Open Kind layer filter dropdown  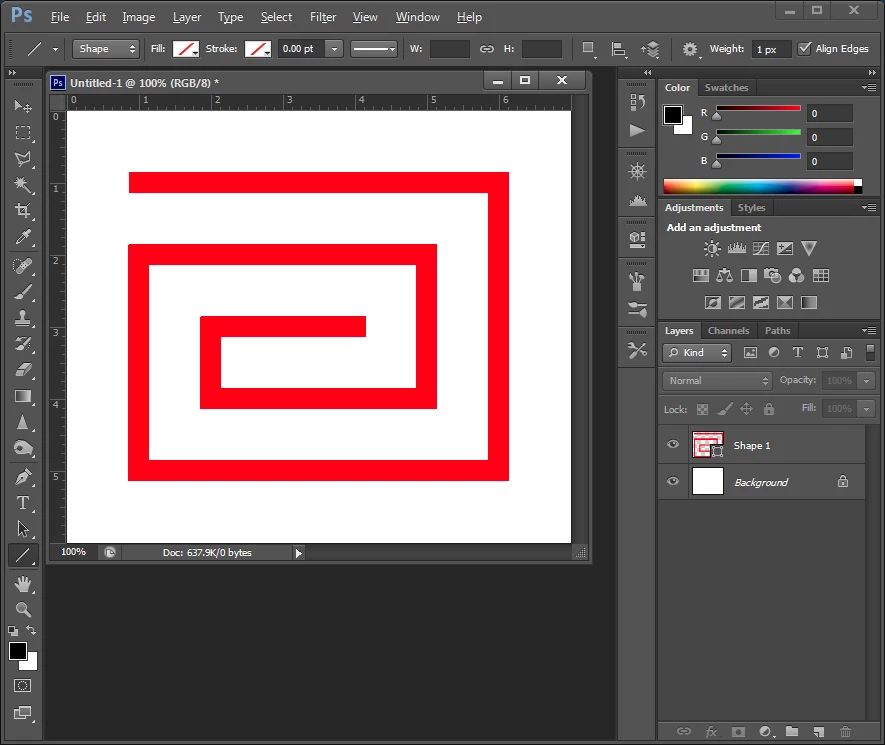697,353
